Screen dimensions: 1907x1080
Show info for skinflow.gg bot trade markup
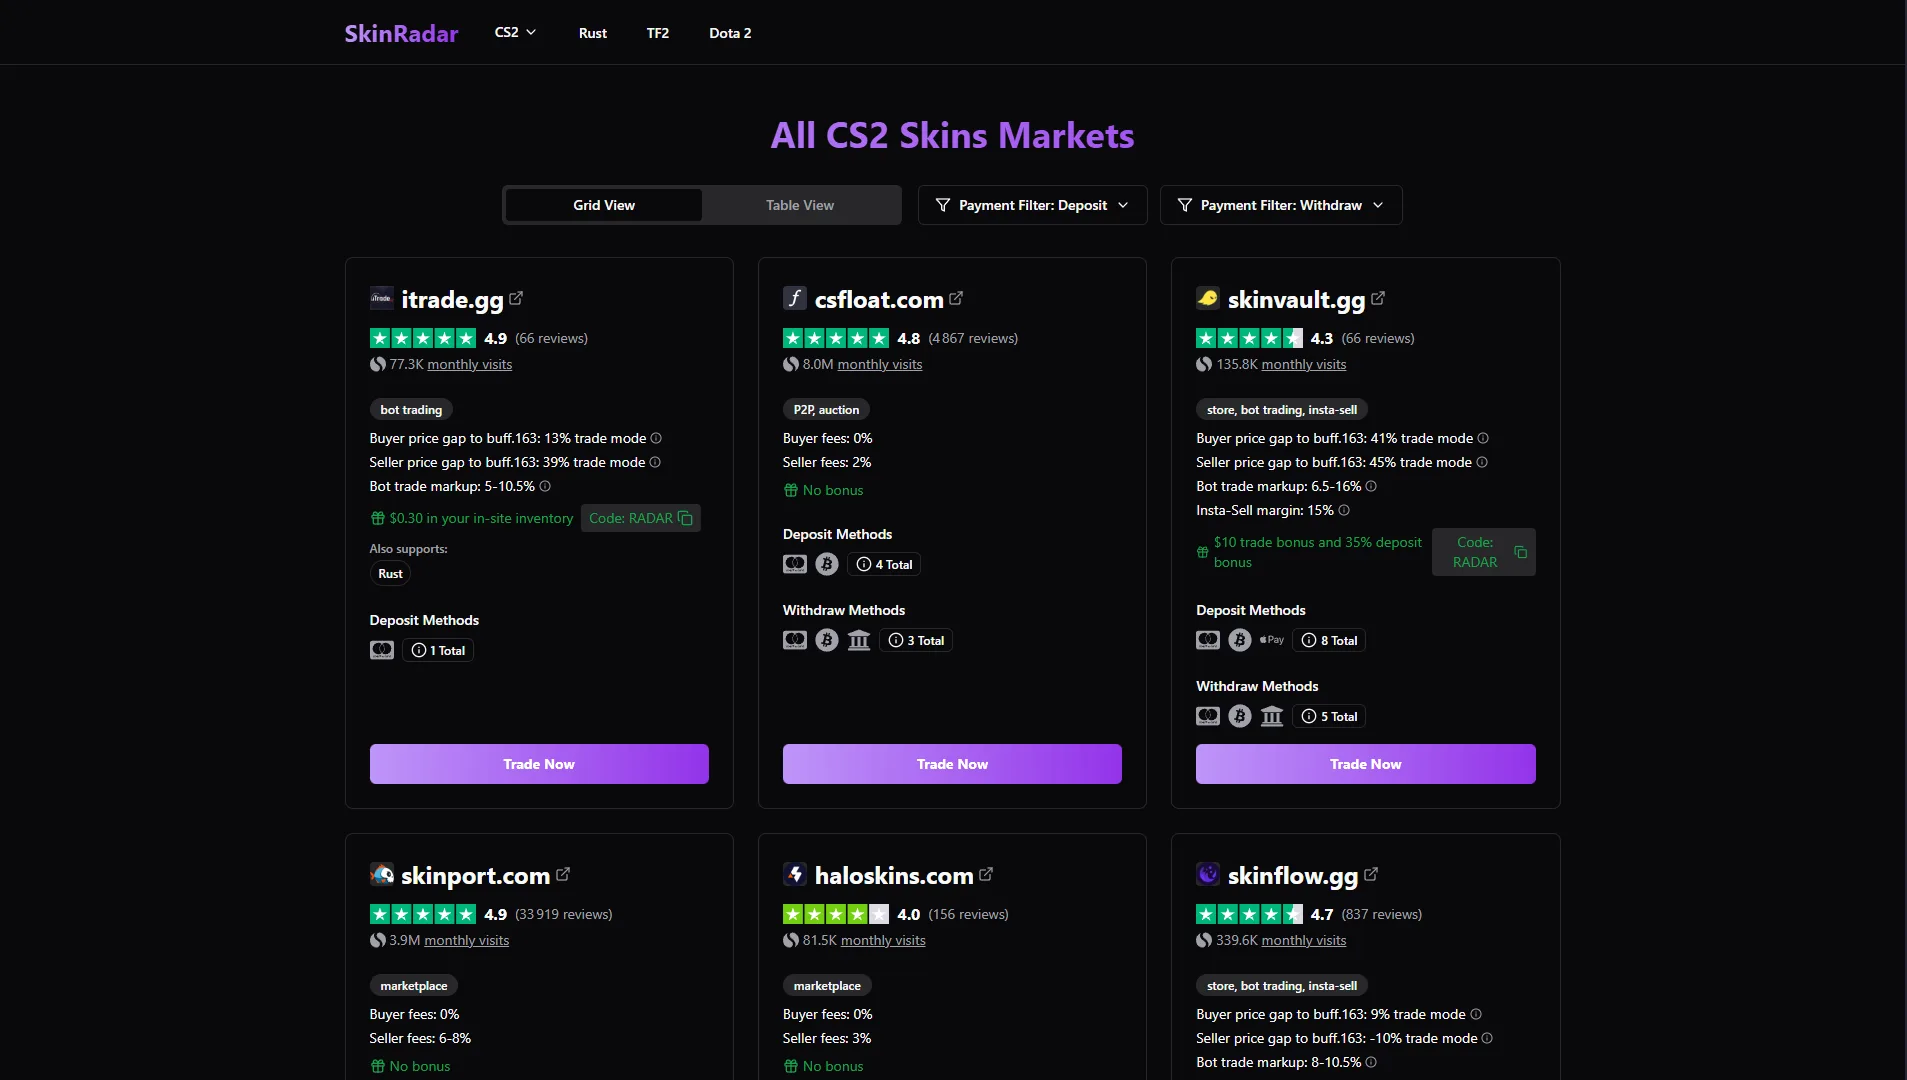tap(1371, 1062)
